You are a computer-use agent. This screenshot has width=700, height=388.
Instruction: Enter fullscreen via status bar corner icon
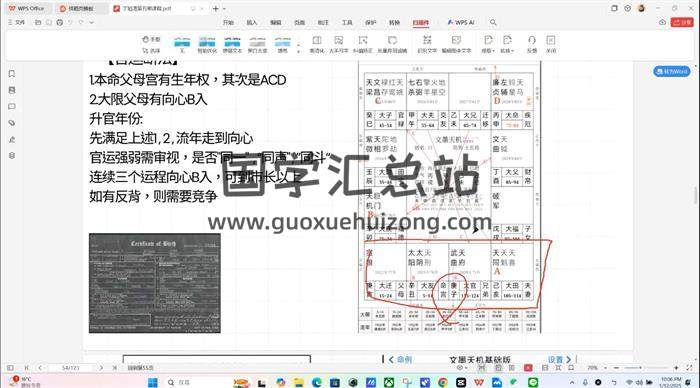coord(689,368)
